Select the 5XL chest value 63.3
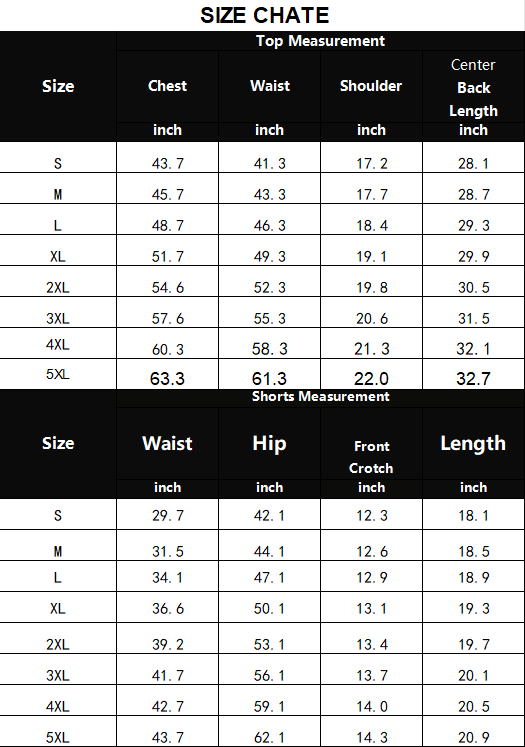This screenshot has width=525, height=747. (167, 379)
